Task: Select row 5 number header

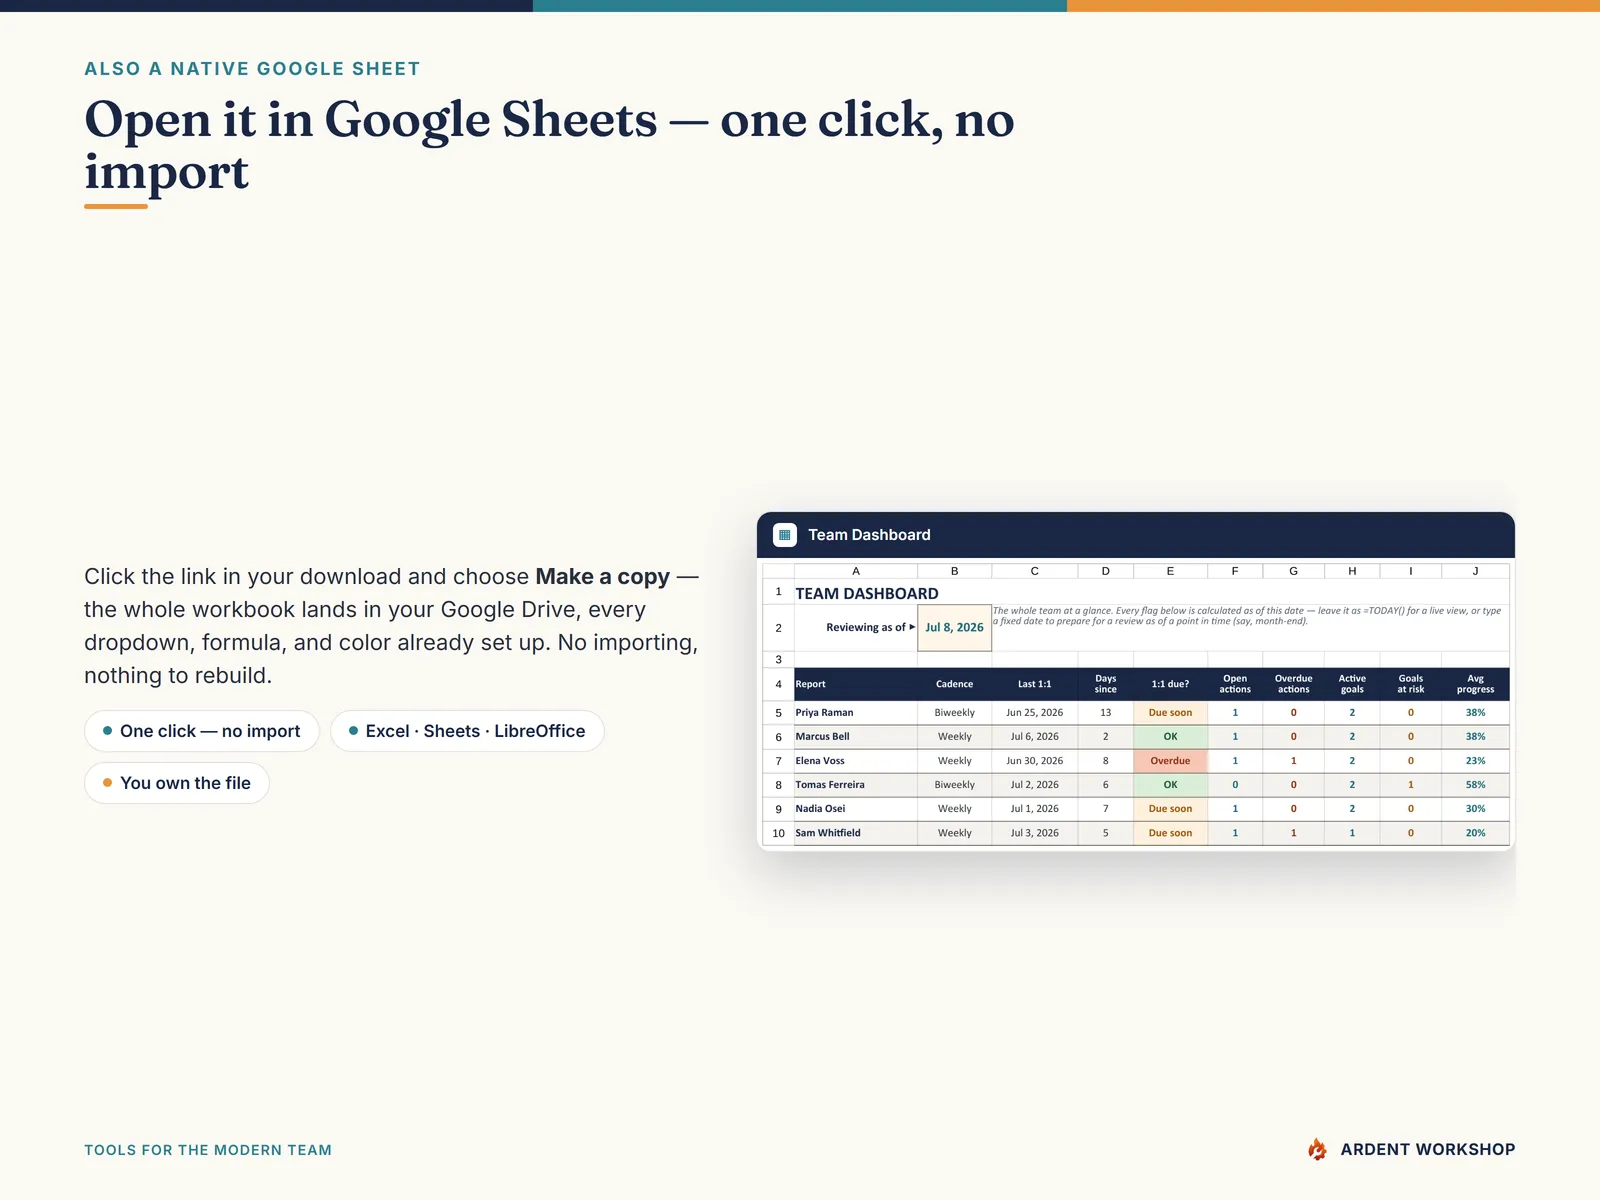Action: tap(778, 713)
